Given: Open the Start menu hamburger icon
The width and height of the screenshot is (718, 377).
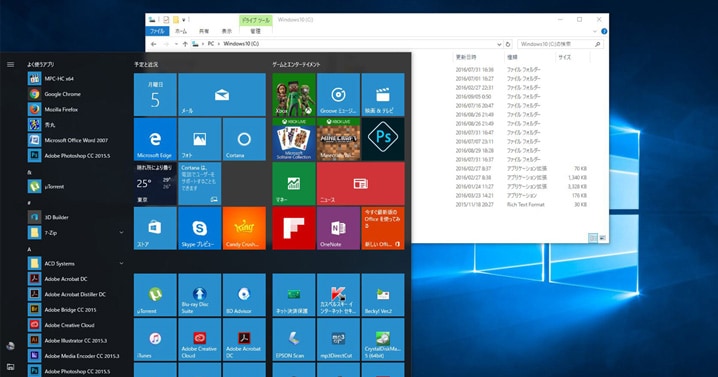Looking at the screenshot, I should (10, 65).
